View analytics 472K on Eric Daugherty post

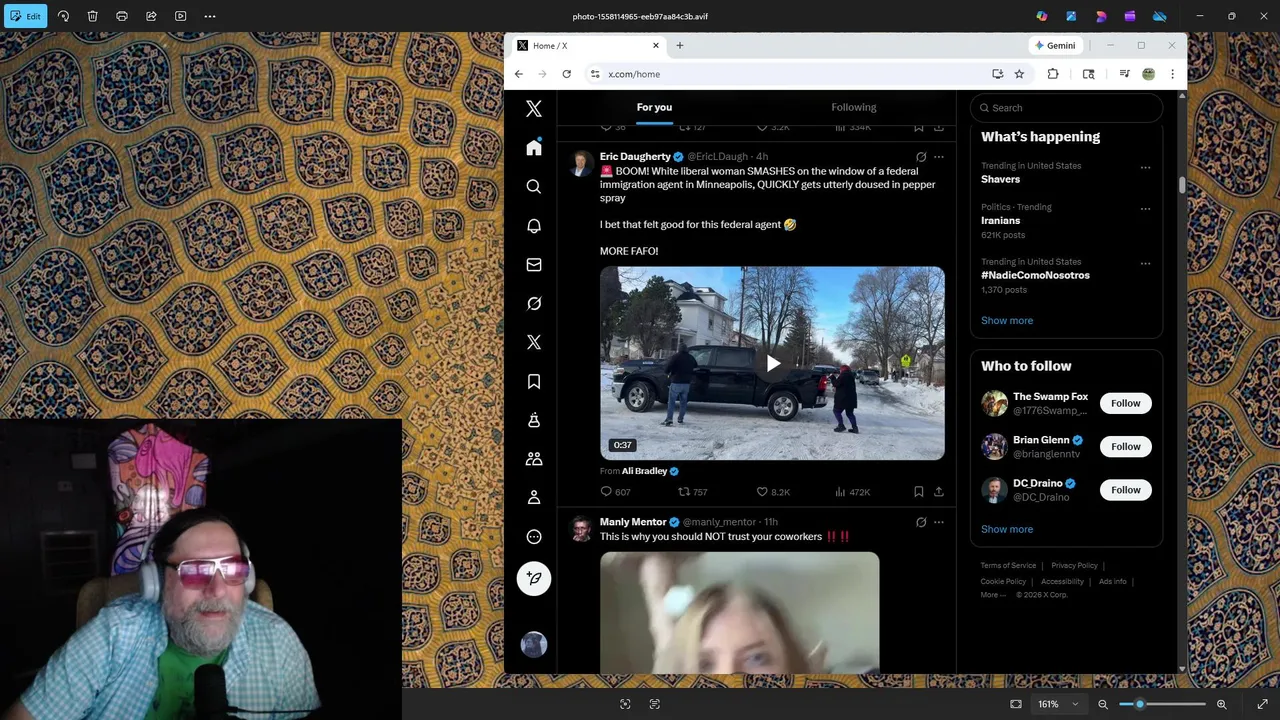point(852,492)
